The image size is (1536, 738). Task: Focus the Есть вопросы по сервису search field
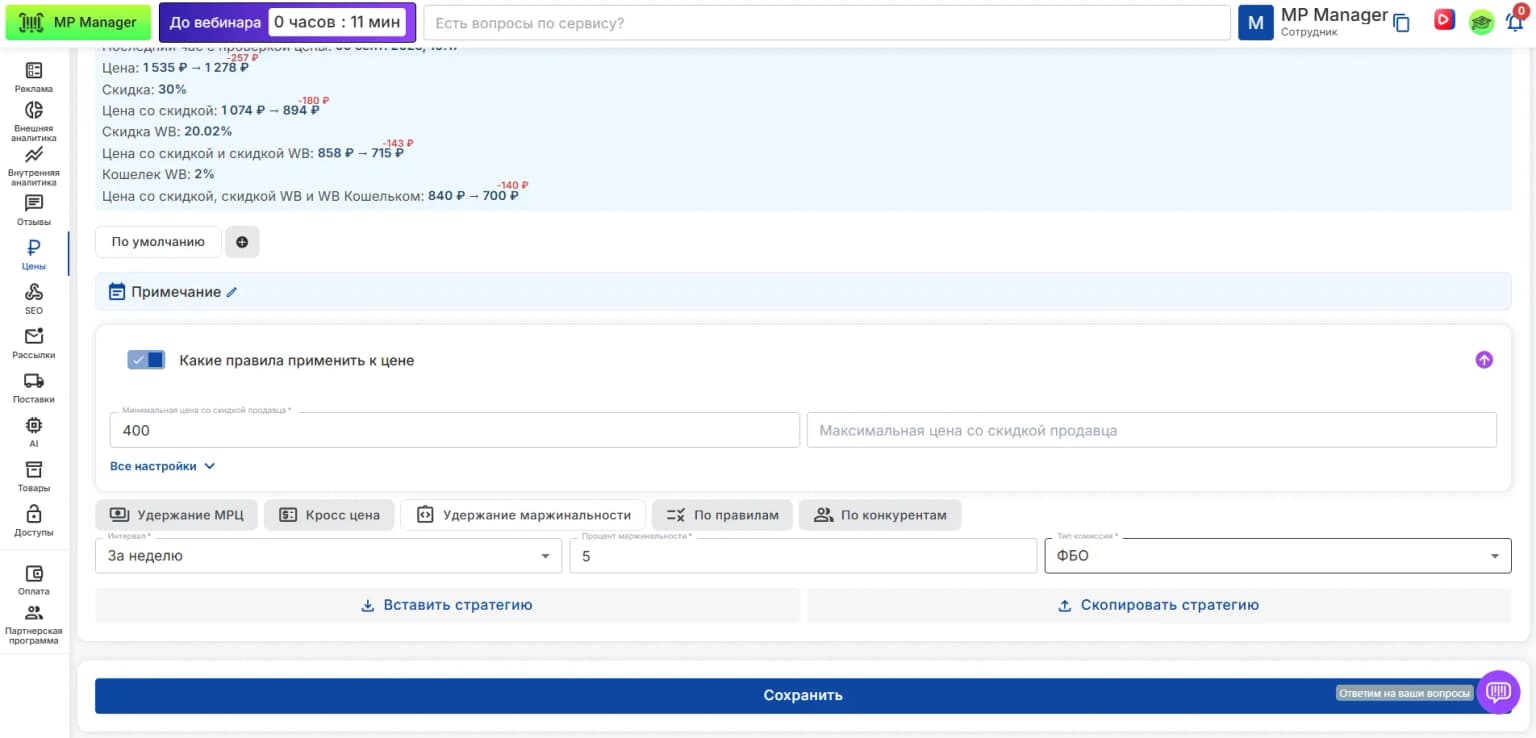pos(827,23)
